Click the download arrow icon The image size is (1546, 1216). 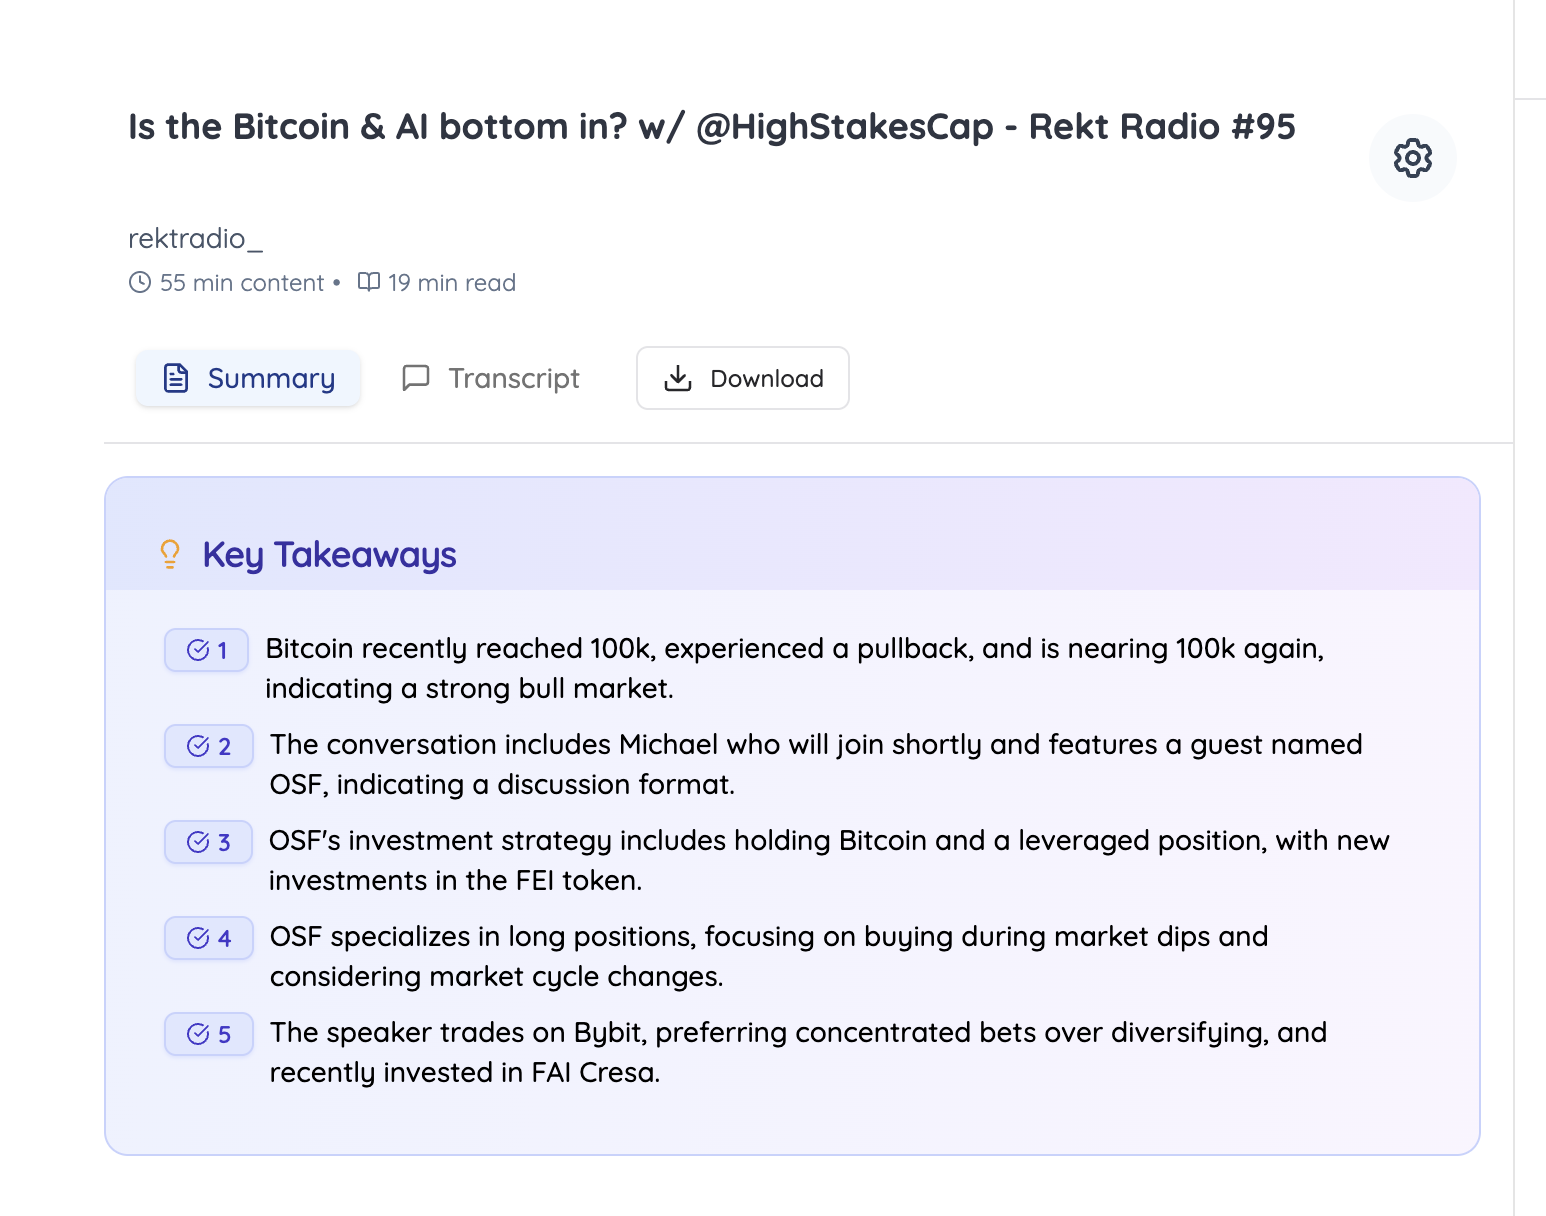click(678, 378)
